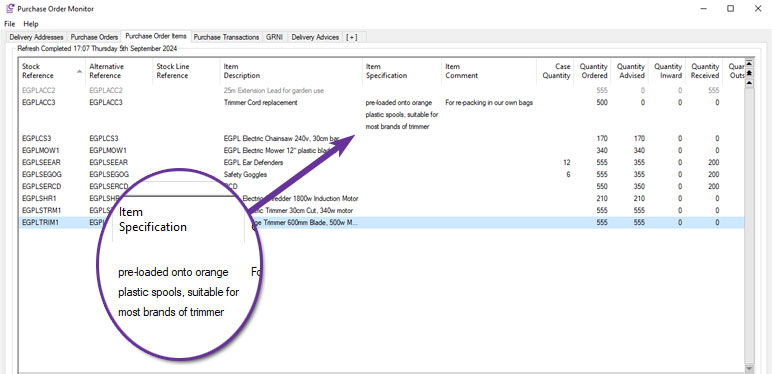Viewport: 772px width, 374px height.
Task: Click quantity ordered 550 for EGPLSERCD
Action: pyautogui.click(x=602, y=187)
